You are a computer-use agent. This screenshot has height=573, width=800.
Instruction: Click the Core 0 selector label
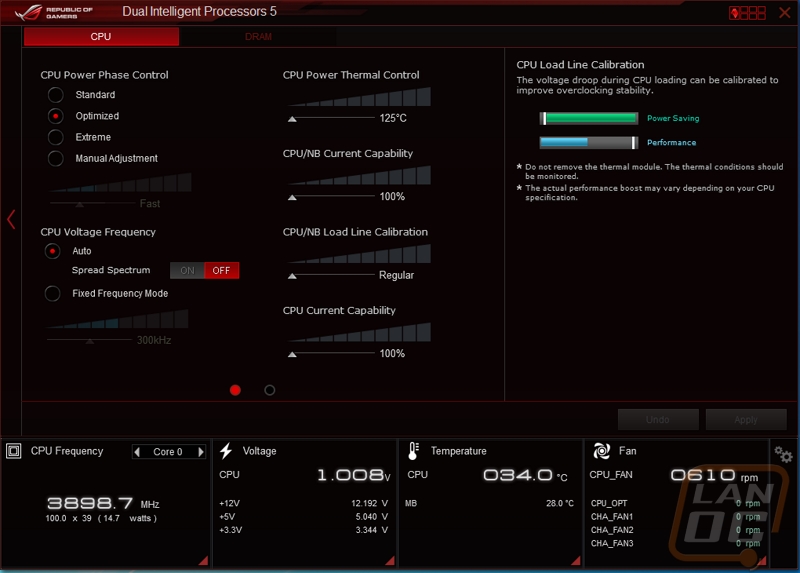point(168,452)
